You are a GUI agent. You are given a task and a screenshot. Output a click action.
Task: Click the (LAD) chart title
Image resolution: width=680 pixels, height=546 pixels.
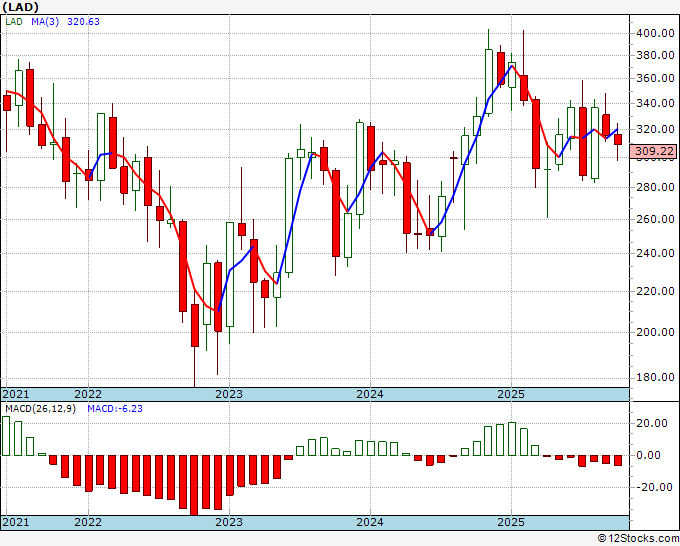(20, 7)
